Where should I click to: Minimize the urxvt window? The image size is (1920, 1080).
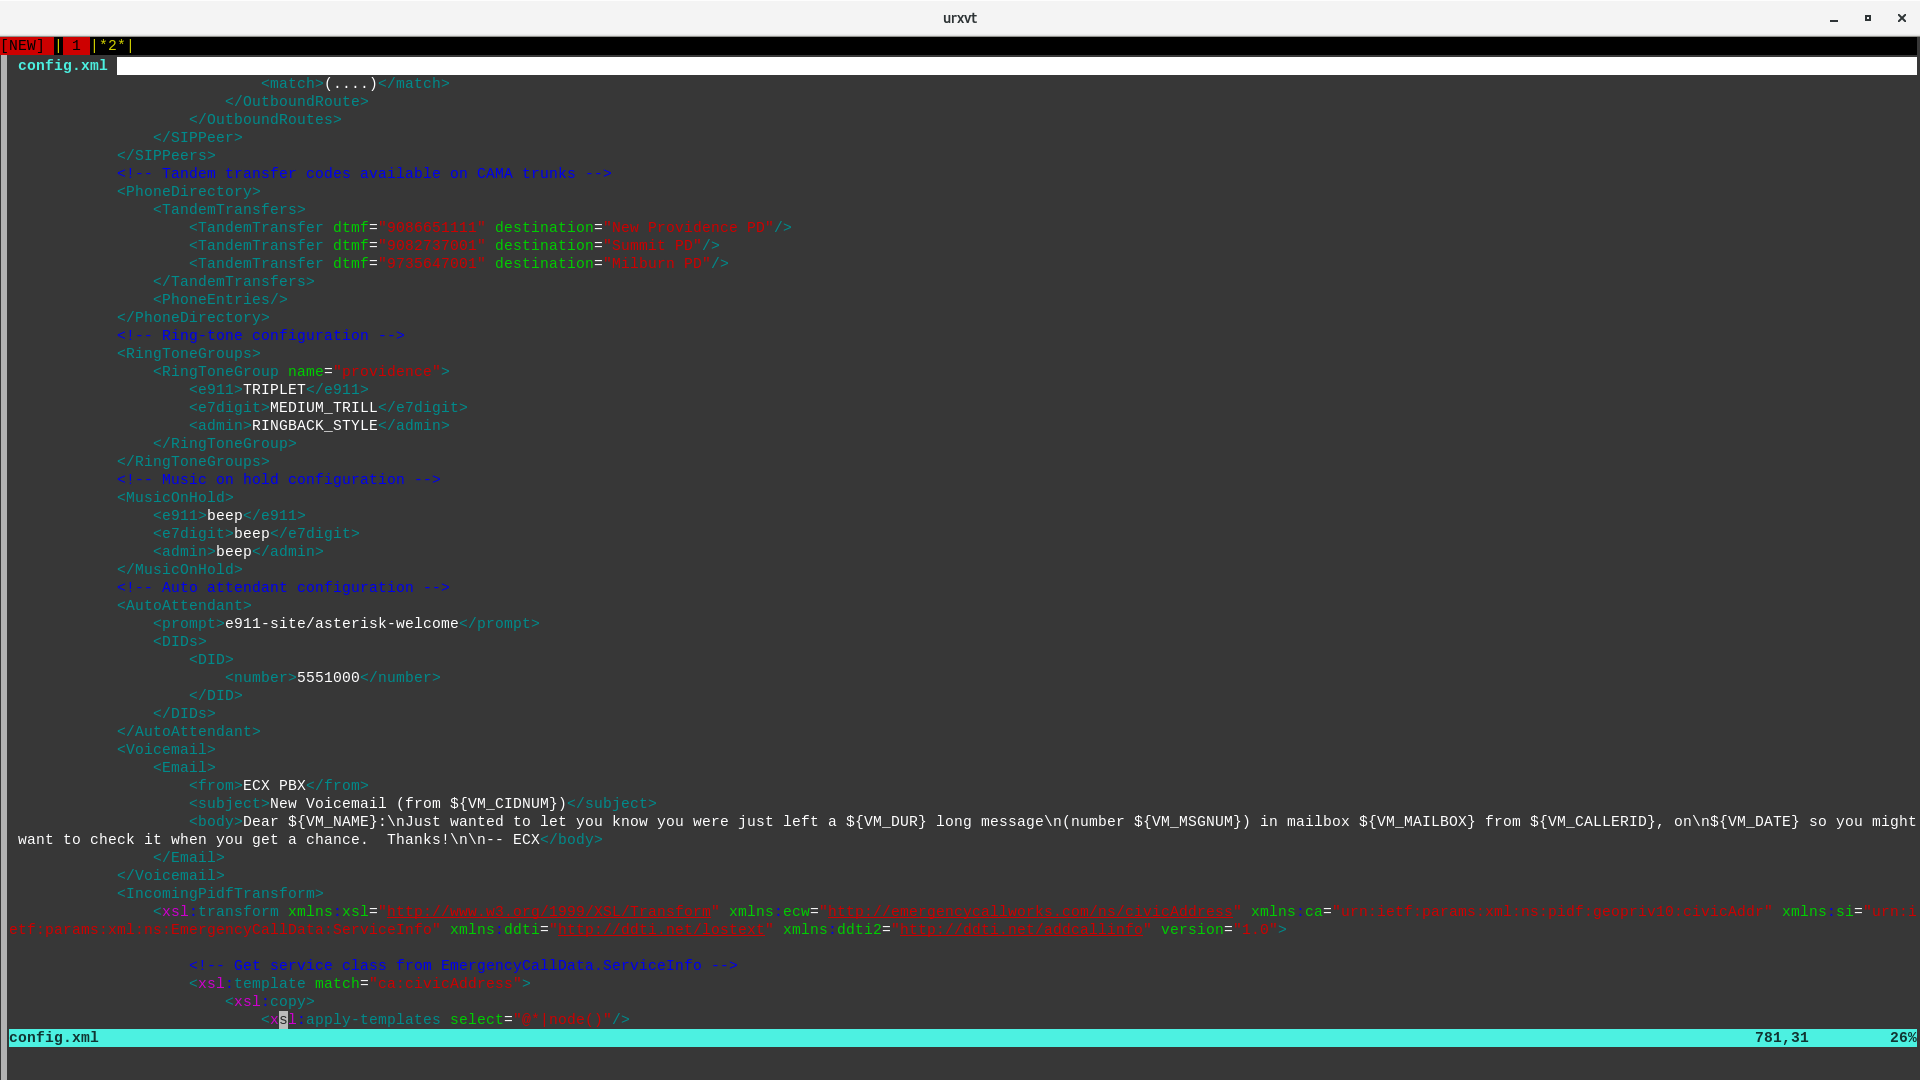(x=1834, y=18)
